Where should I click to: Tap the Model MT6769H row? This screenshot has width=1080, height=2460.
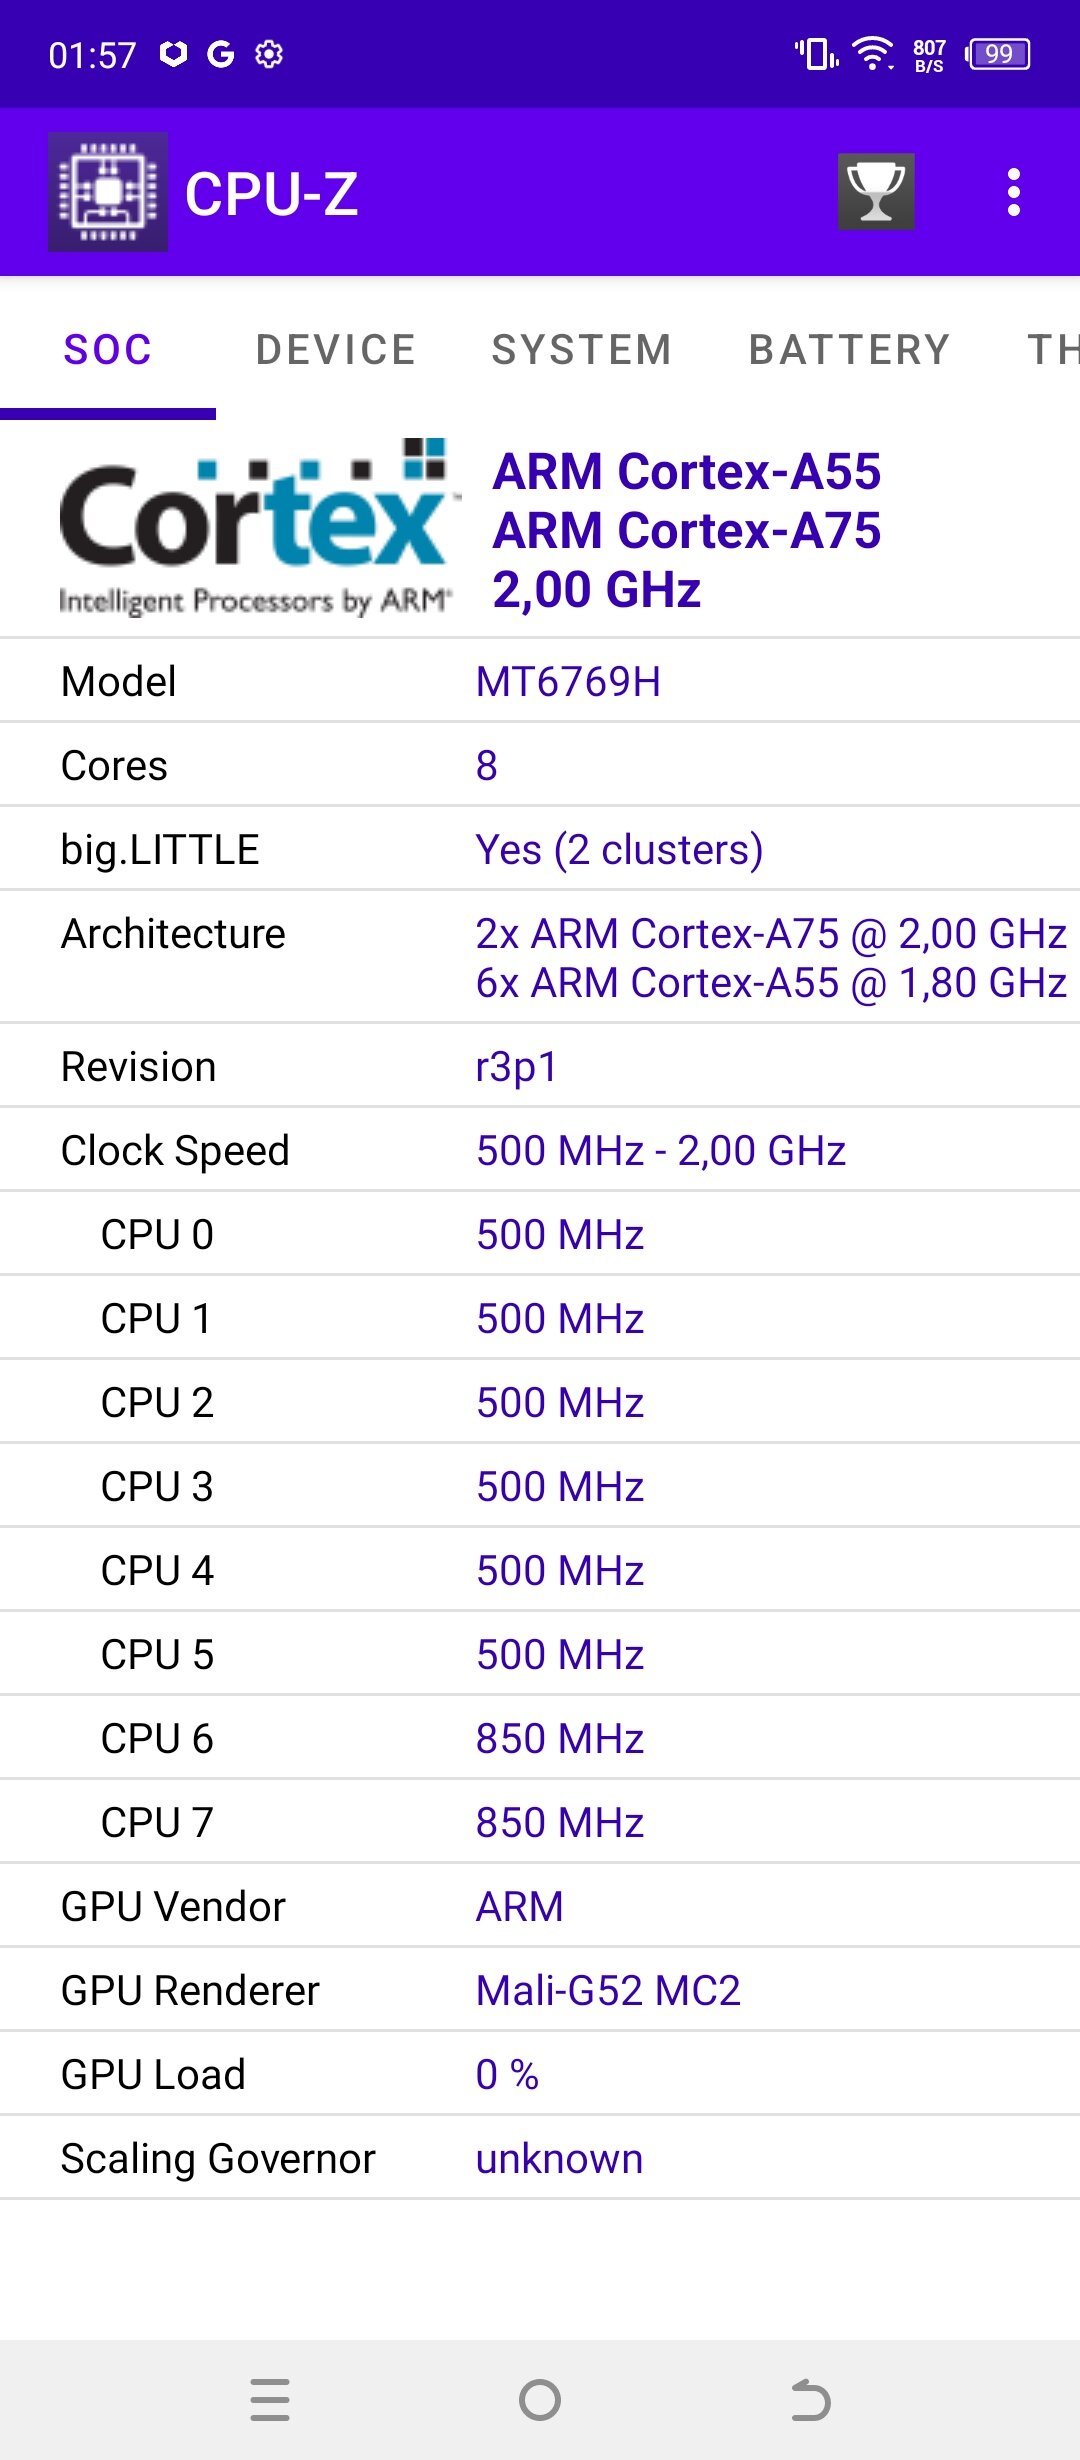[x=540, y=682]
